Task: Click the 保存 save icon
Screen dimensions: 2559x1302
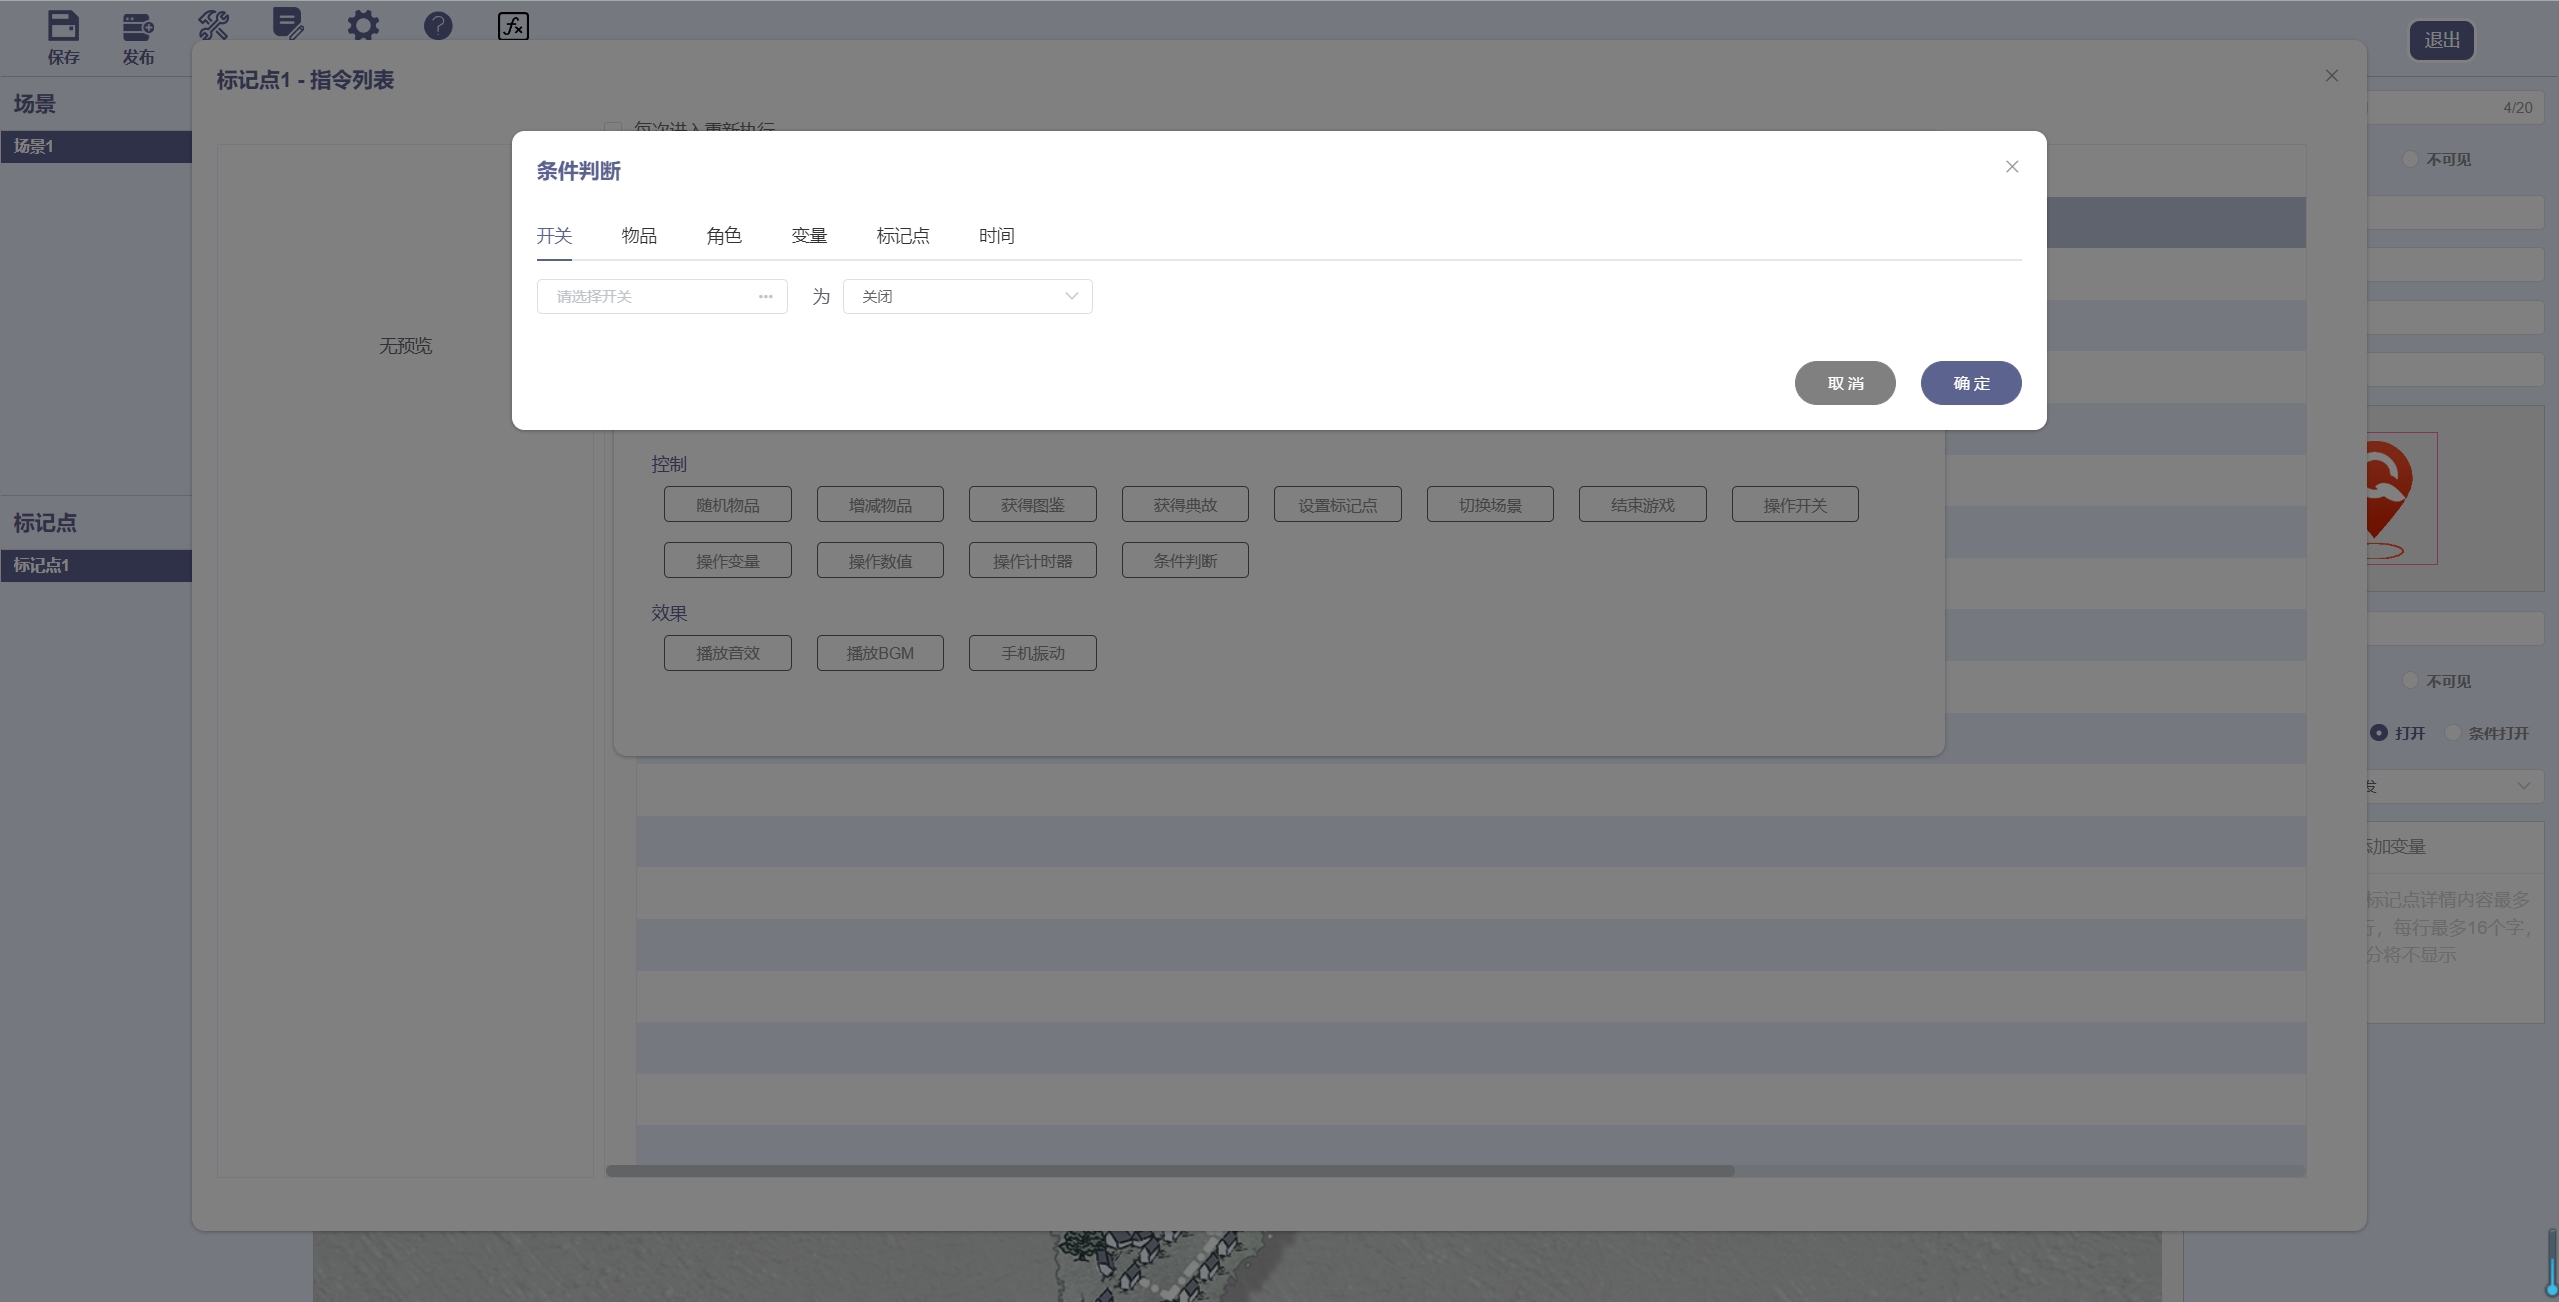Action: click(x=63, y=27)
